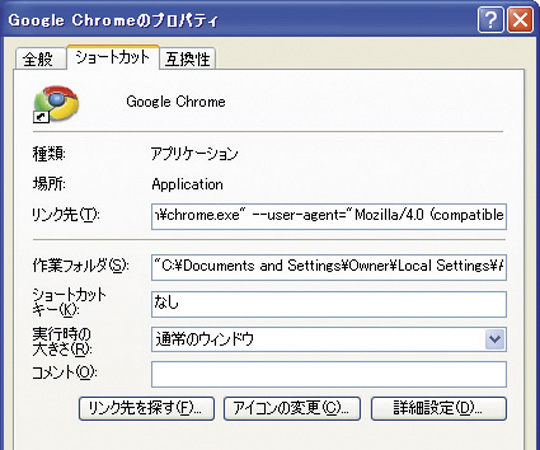Click the ショートカット キー(K) label
The height and width of the screenshot is (450, 540).
click(x=69, y=302)
